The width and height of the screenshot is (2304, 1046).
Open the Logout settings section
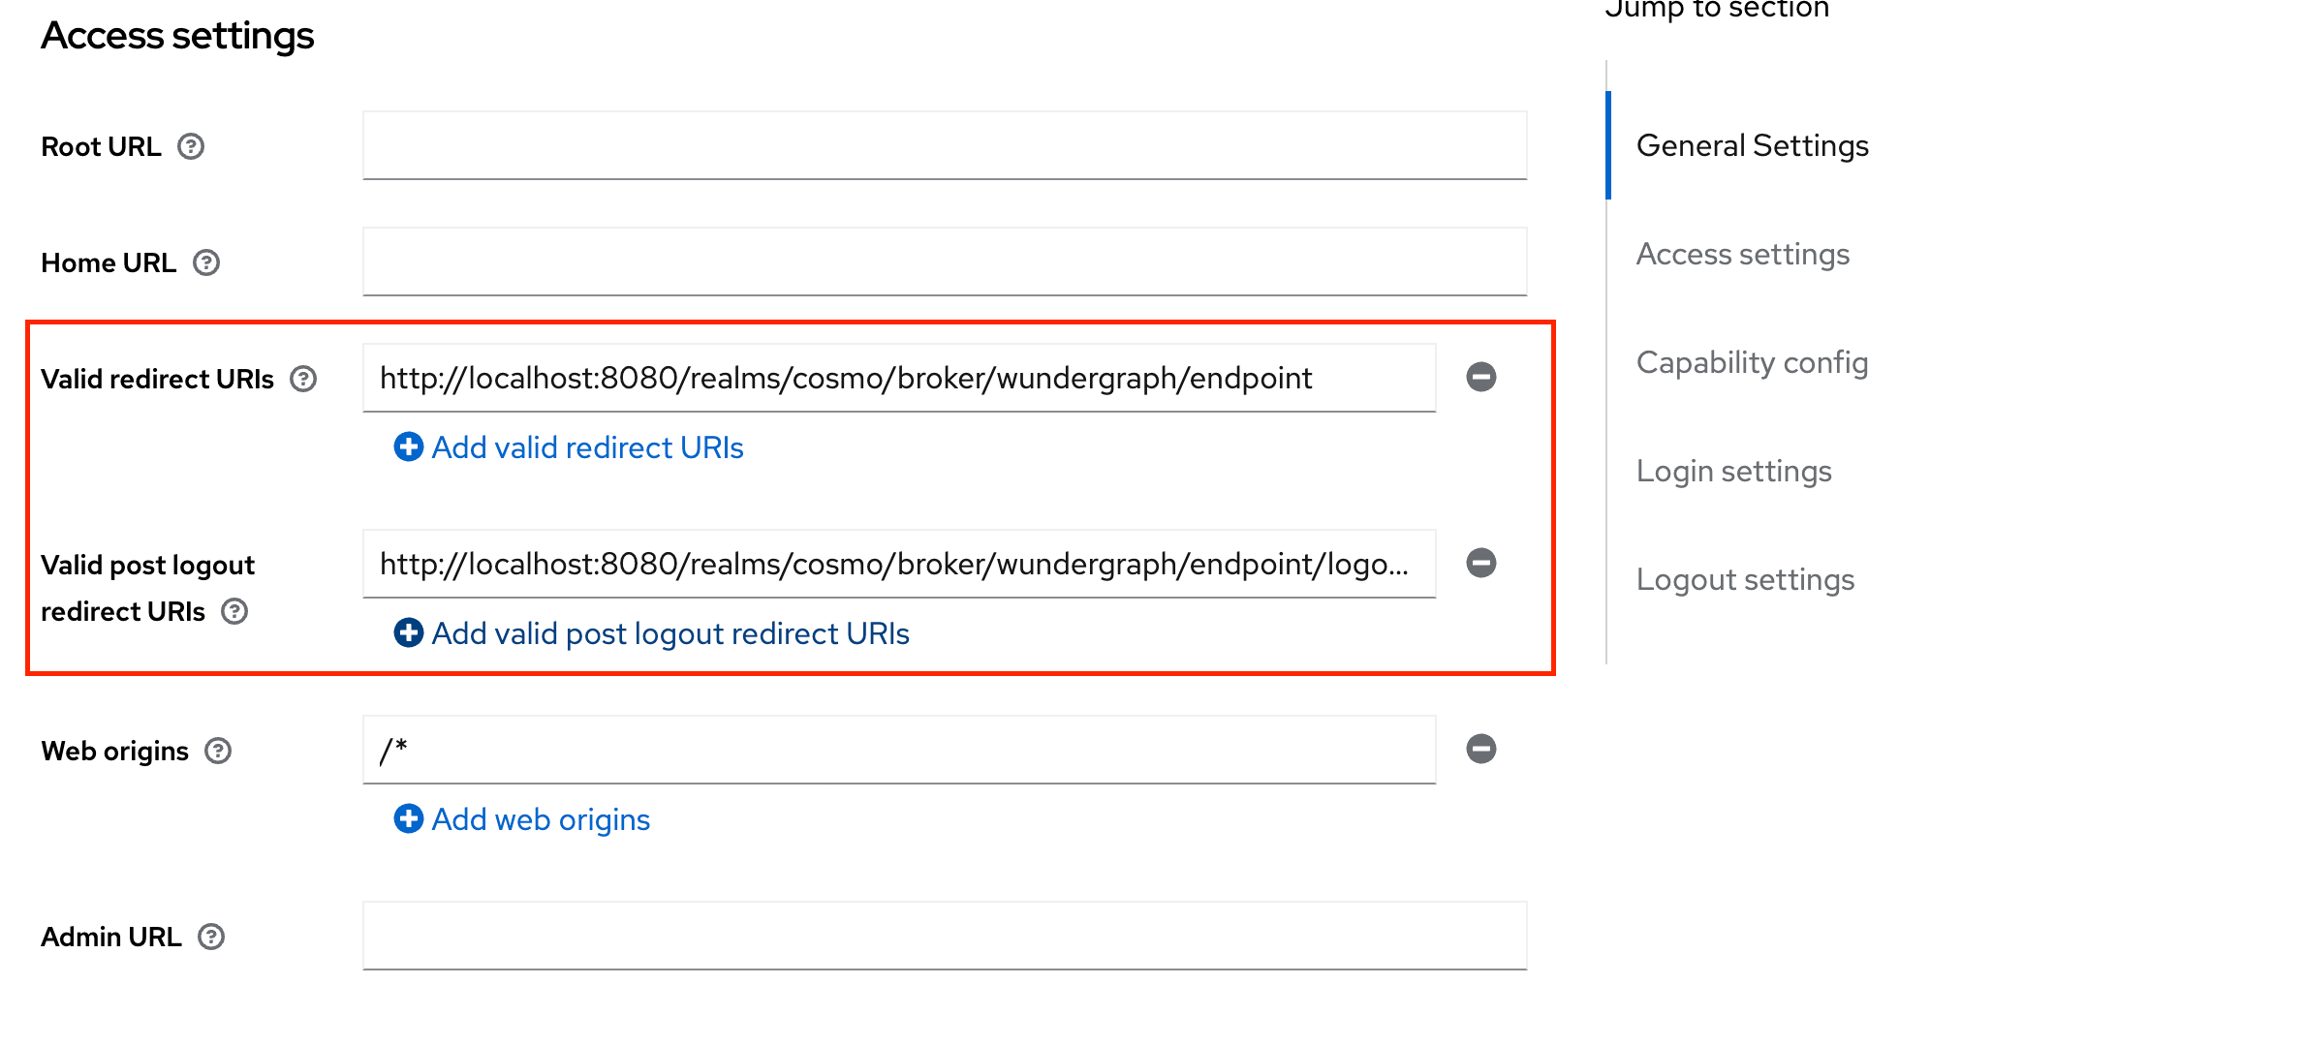[x=1745, y=579]
